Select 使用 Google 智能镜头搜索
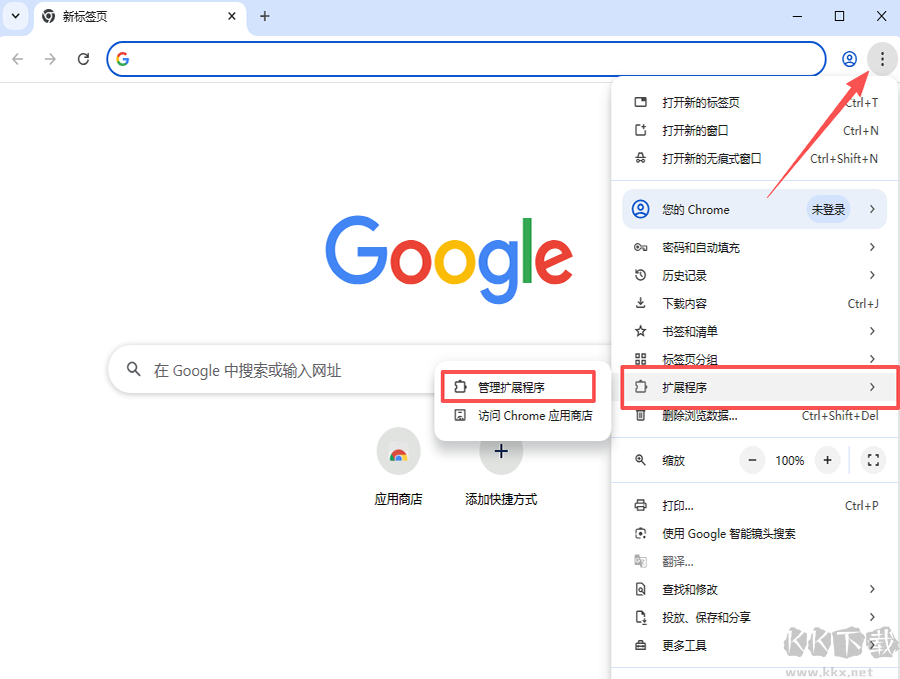The image size is (900, 679). point(755,534)
